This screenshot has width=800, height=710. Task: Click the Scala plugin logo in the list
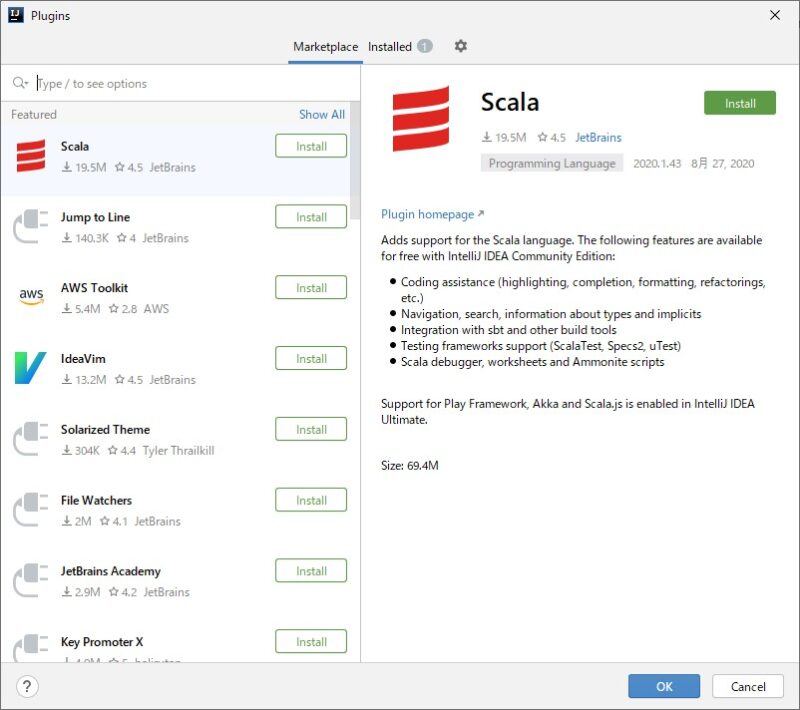[x=31, y=156]
